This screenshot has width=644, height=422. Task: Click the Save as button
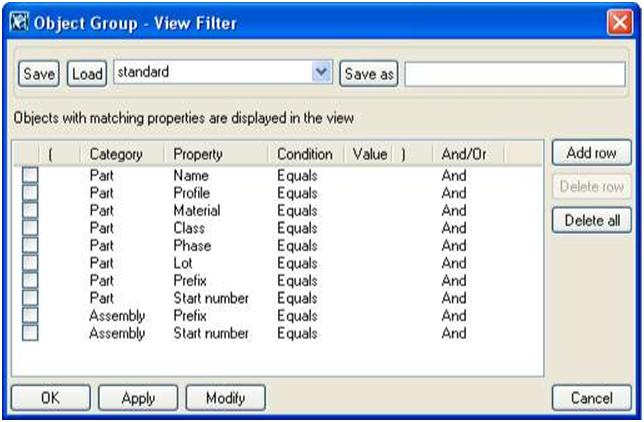pyautogui.click(x=369, y=74)
